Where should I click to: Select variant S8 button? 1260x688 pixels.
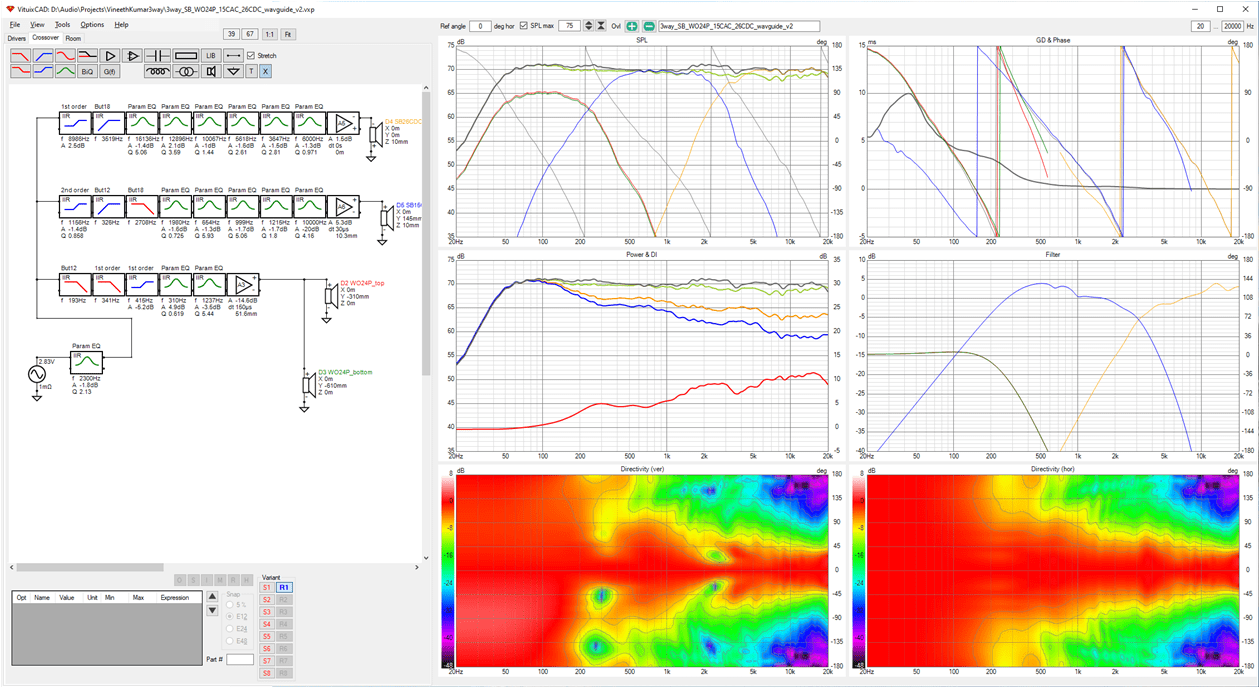click(x=267, y=673)
